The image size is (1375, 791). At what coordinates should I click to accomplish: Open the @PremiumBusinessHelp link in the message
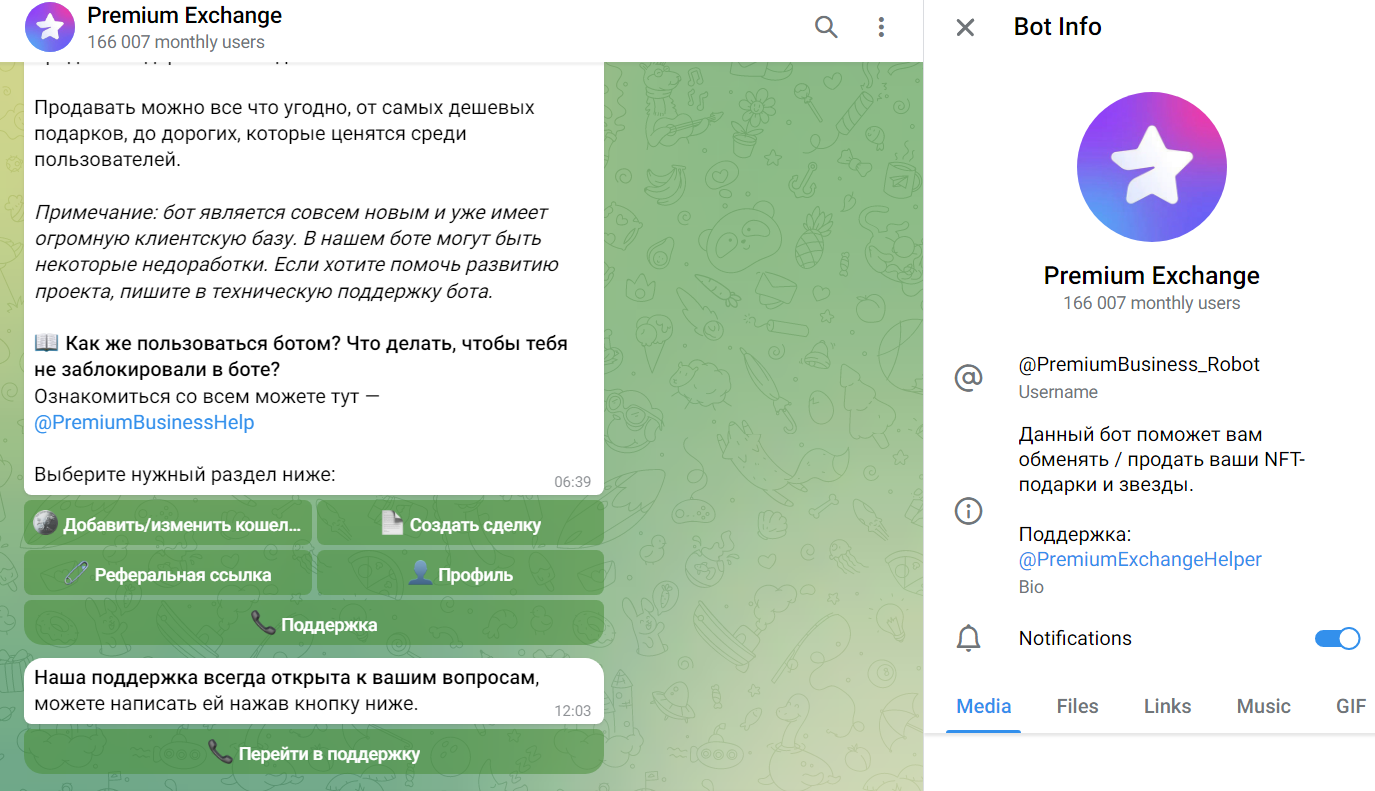point(144,422)
